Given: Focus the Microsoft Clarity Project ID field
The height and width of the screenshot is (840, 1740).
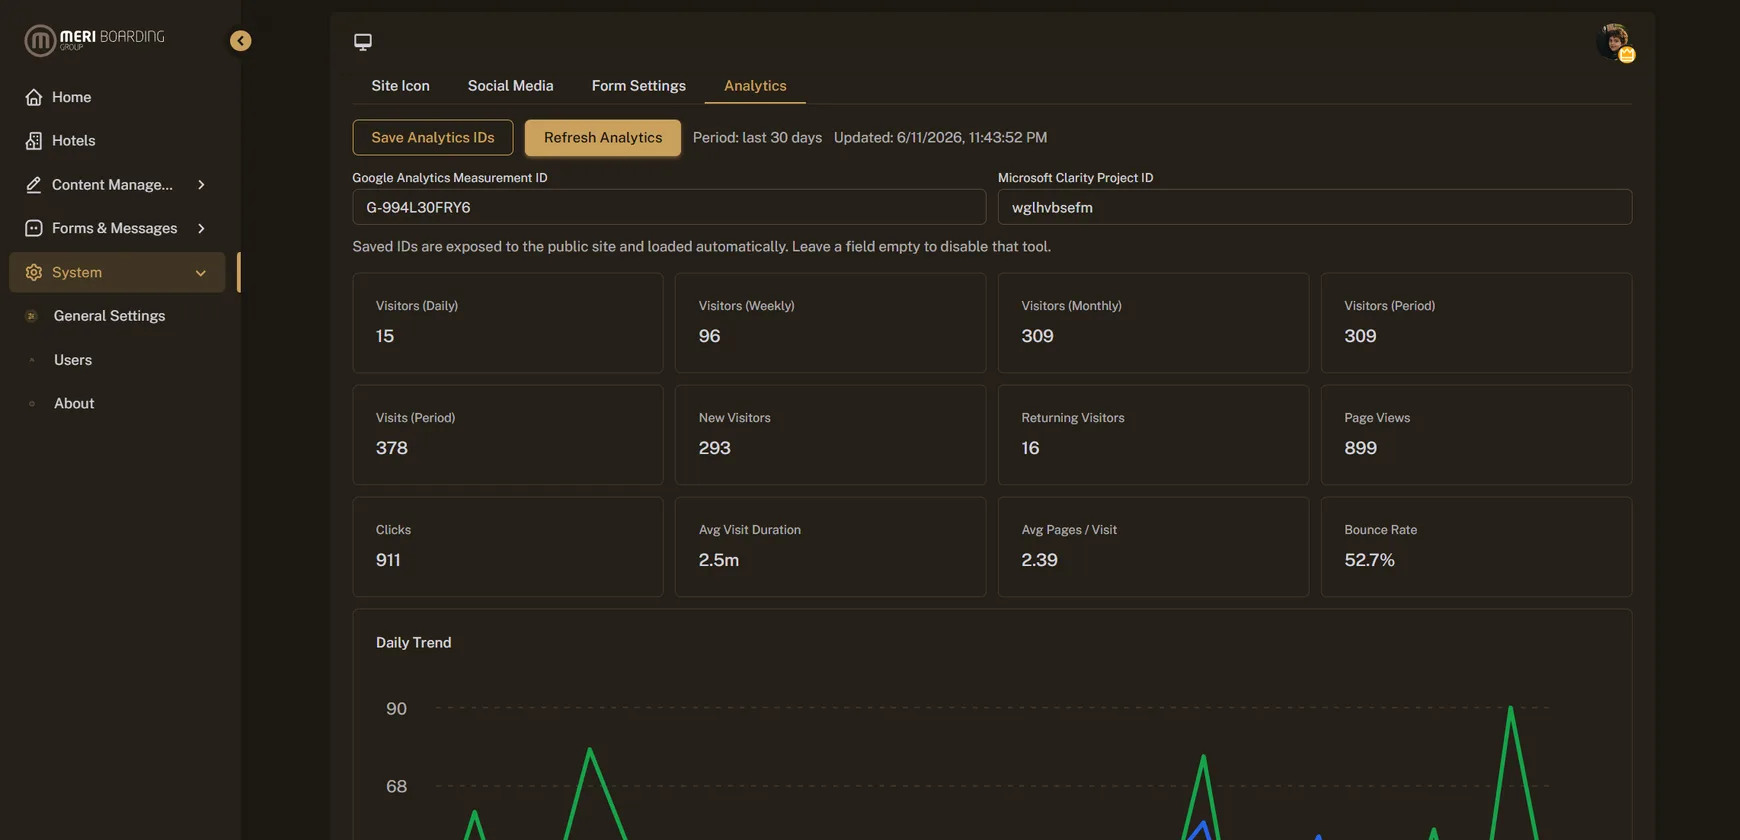Looking at the screenshot, I should [1315, 208].
